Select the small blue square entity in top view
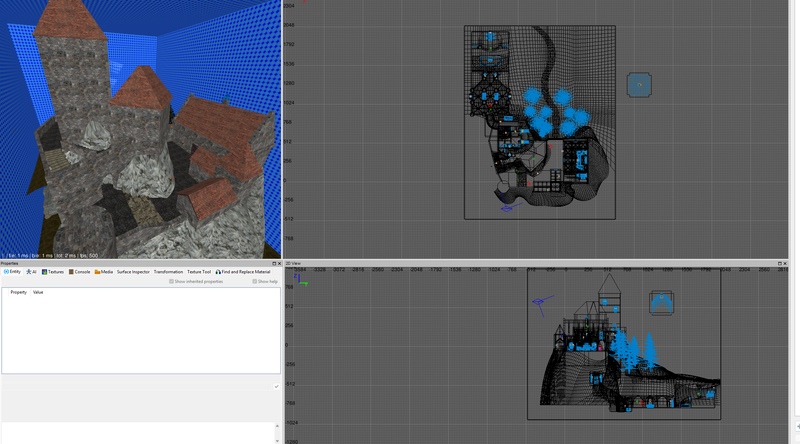This screenshot has width=800, height=444. coord(639,85)
